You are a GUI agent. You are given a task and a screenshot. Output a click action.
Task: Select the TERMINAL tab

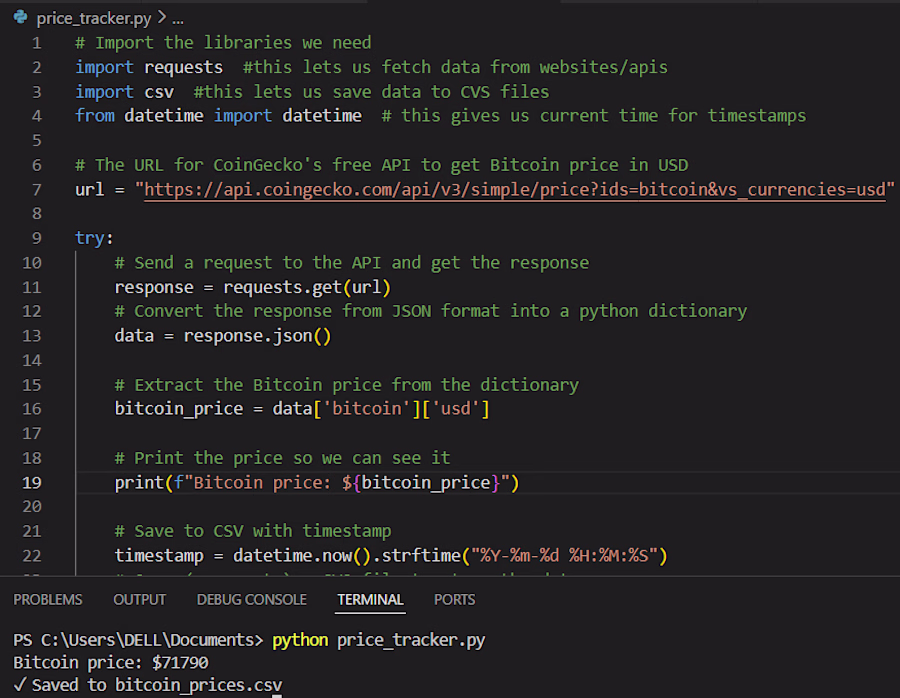[370, 600]
